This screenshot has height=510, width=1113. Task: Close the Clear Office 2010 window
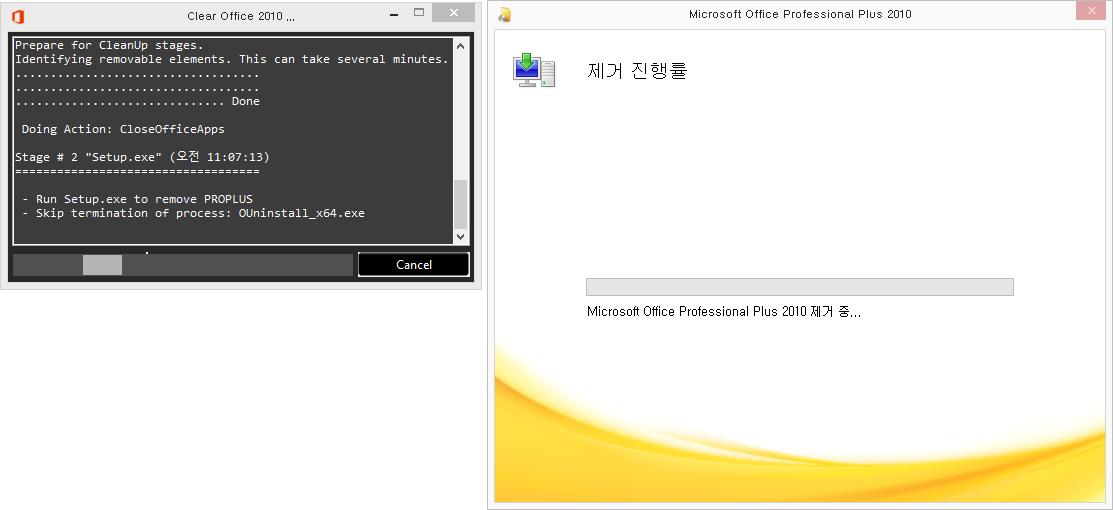454,13
